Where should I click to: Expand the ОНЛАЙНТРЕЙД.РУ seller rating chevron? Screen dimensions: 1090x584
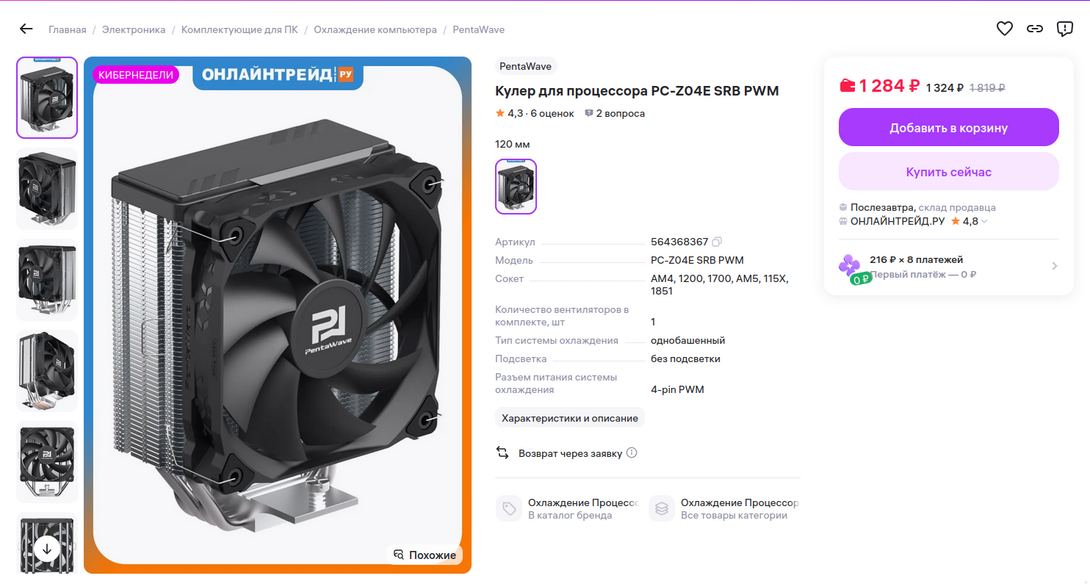pos(984,222)
